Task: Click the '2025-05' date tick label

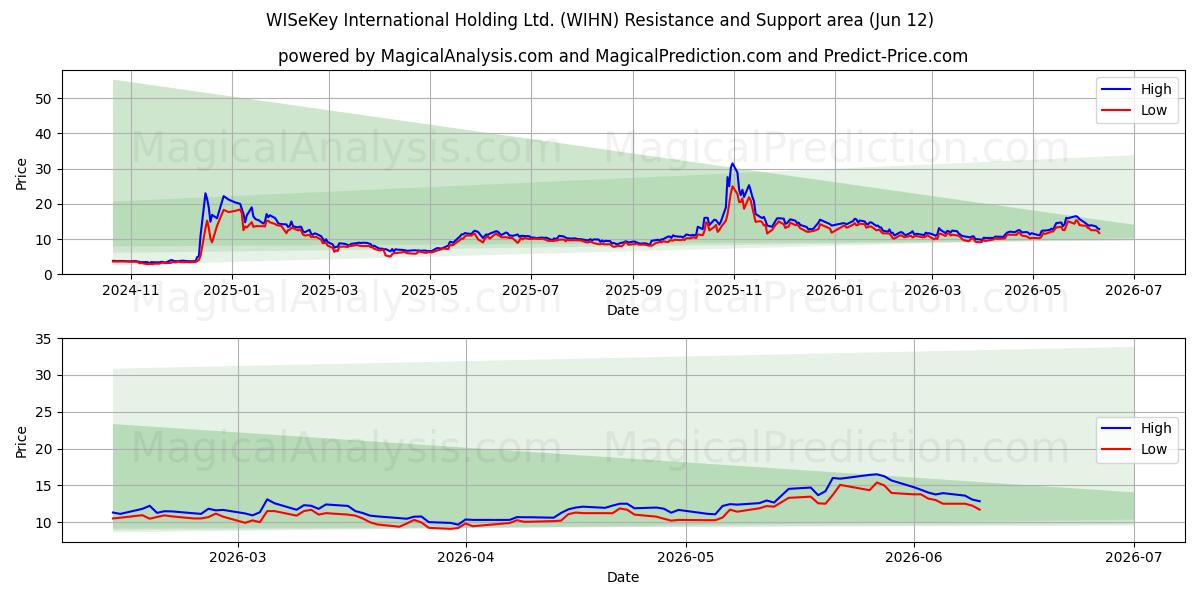Action: (429, 290)
